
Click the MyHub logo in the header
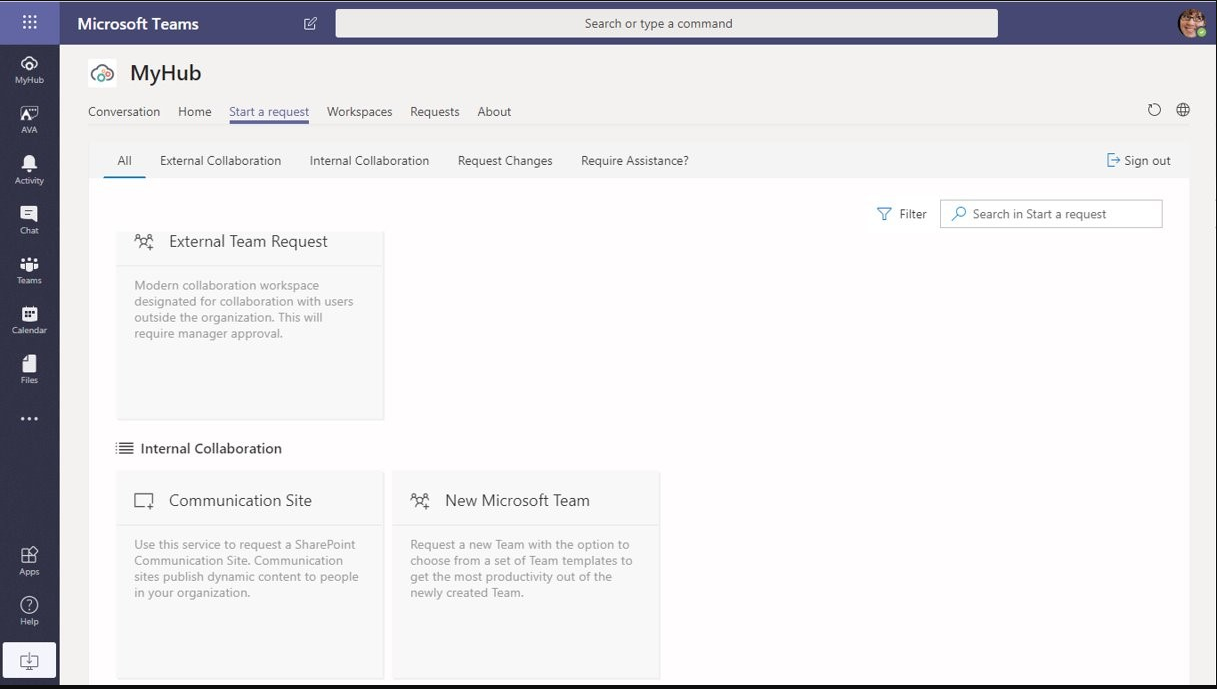pos(102,73)
